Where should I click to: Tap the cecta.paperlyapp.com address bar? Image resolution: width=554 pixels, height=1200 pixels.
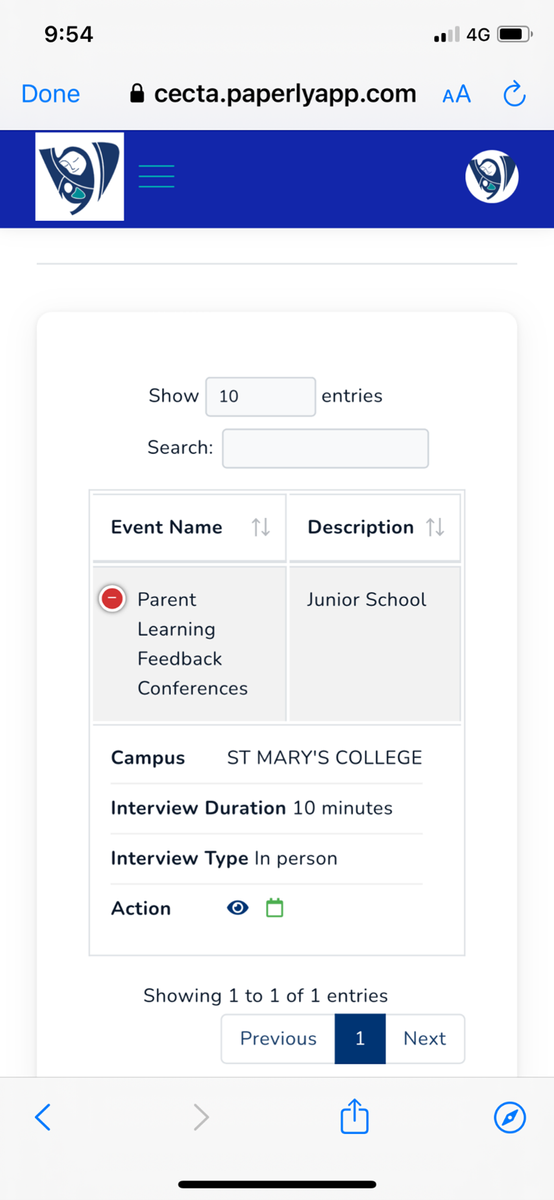273,94
